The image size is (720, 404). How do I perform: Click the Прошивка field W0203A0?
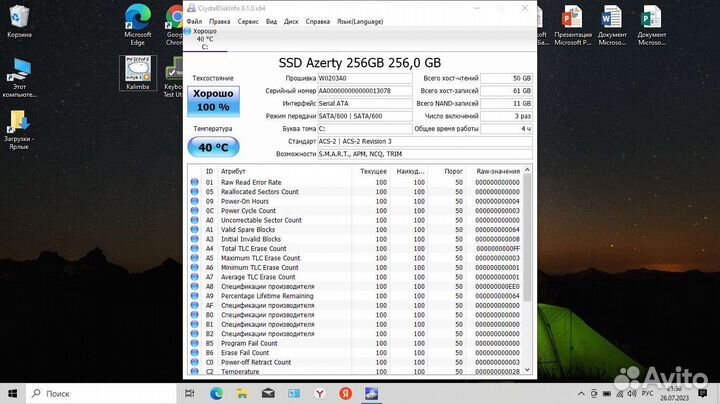365,78
